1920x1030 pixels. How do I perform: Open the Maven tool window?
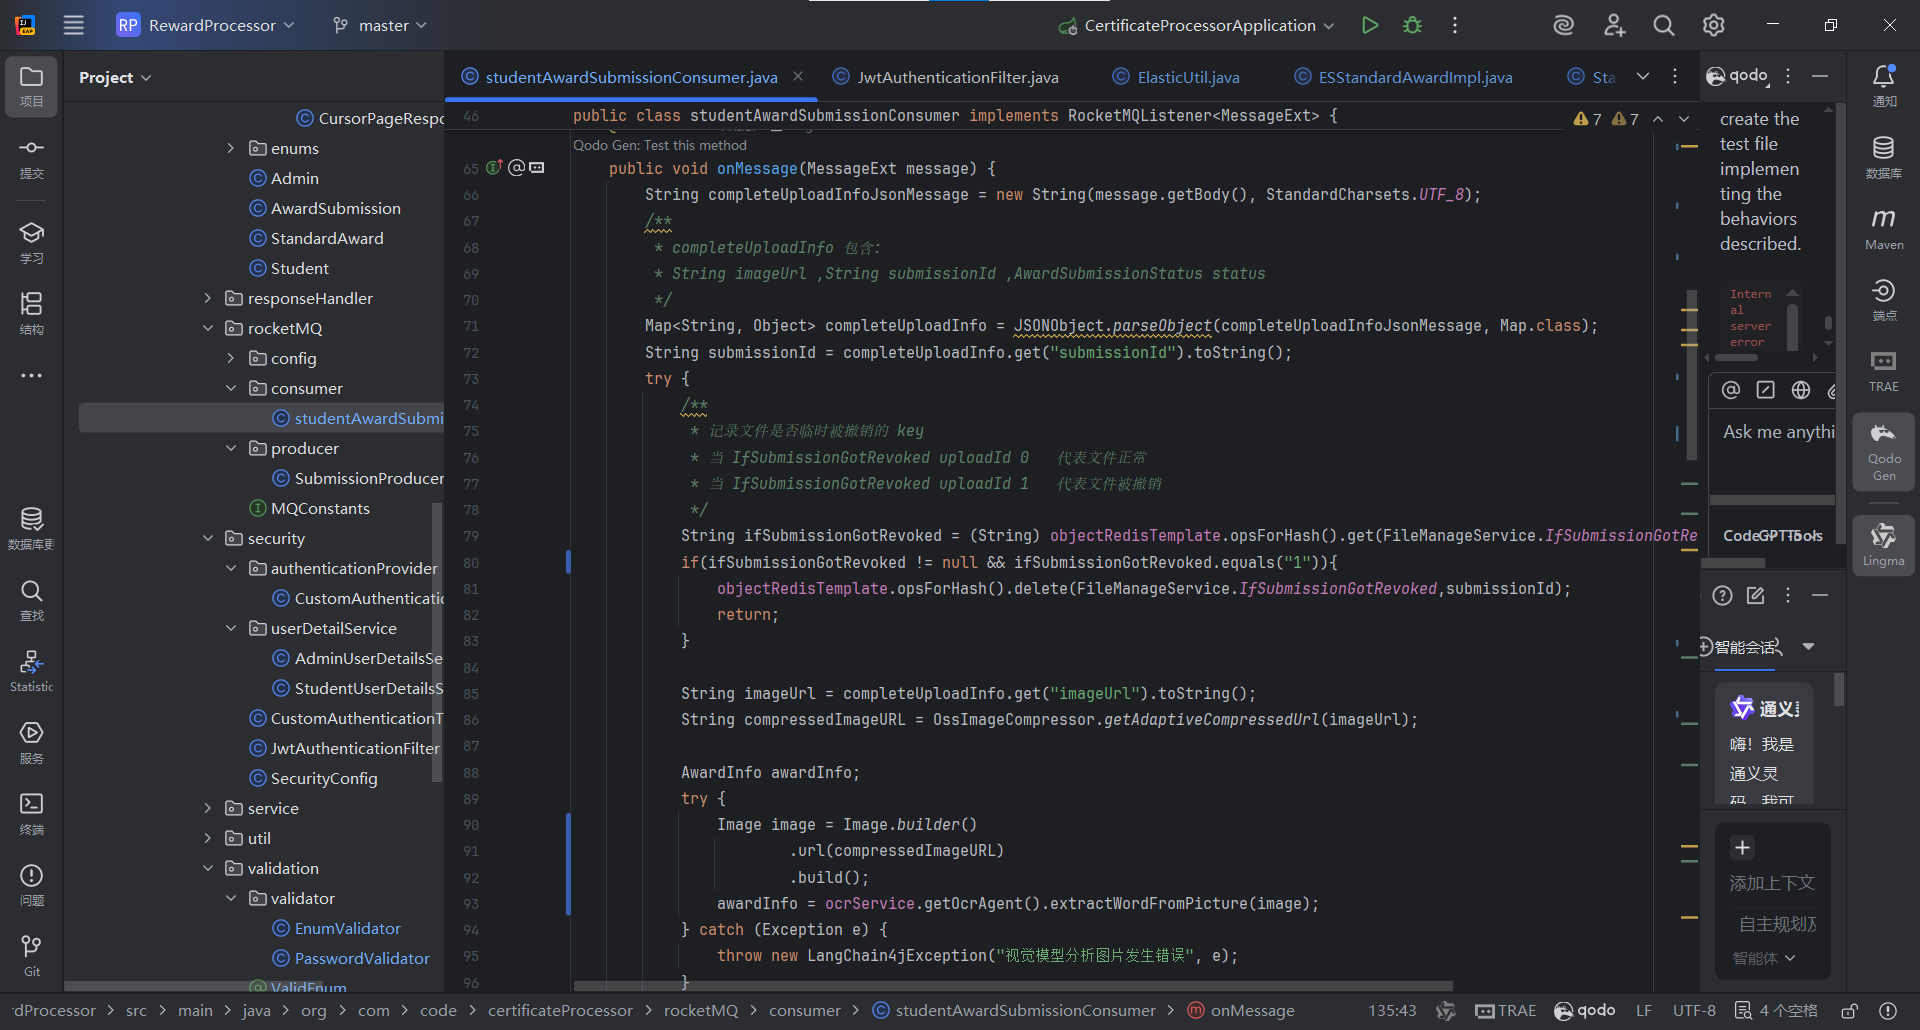1884,229
